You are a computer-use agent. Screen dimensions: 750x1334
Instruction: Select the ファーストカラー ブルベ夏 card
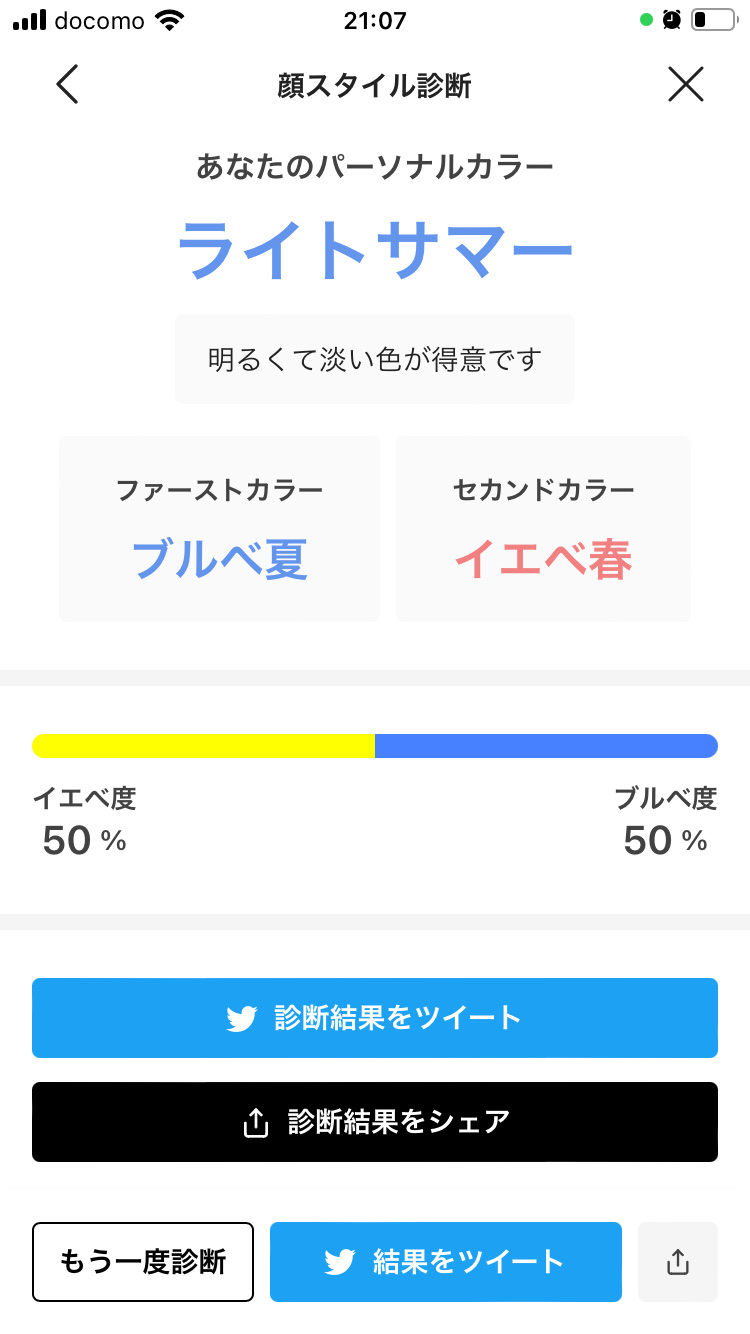pyautogui.click(x=219, y=529)
